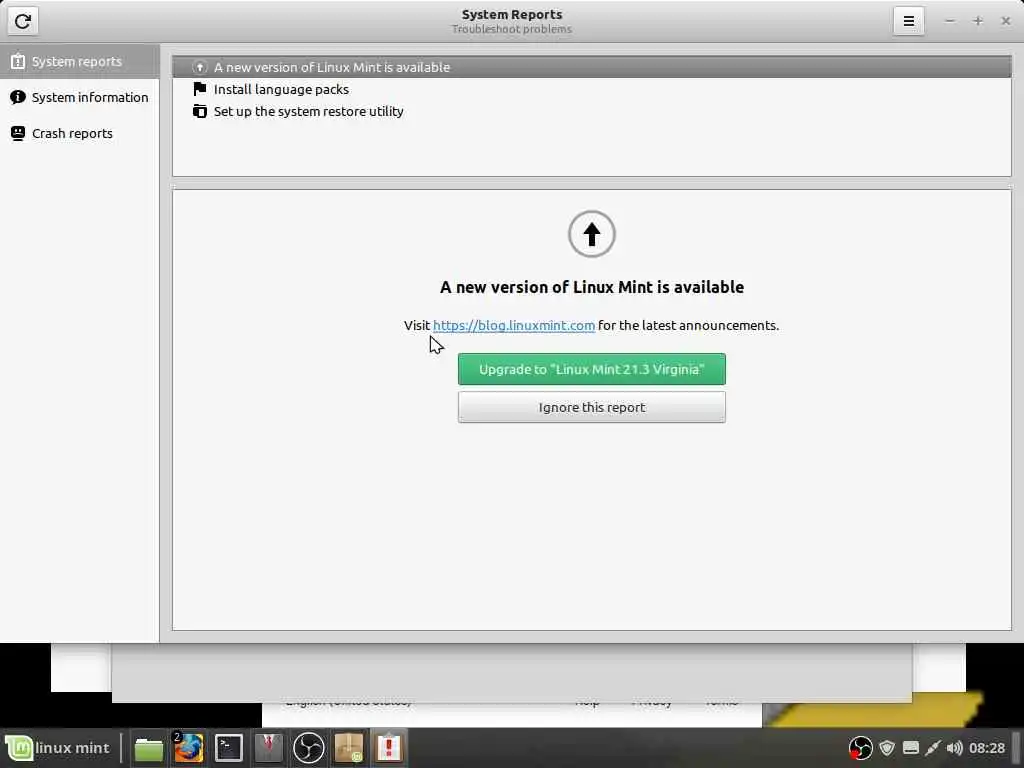Screen dimensions: 1024x768
Task: Open System information in the sidebar
Action: 80,97
